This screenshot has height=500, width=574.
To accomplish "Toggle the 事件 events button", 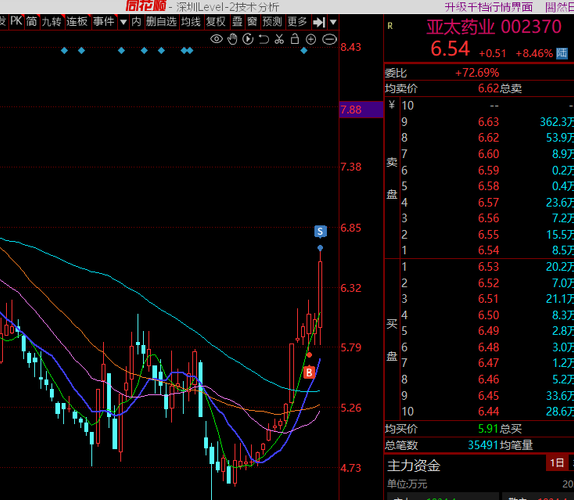I will (104, 22).
